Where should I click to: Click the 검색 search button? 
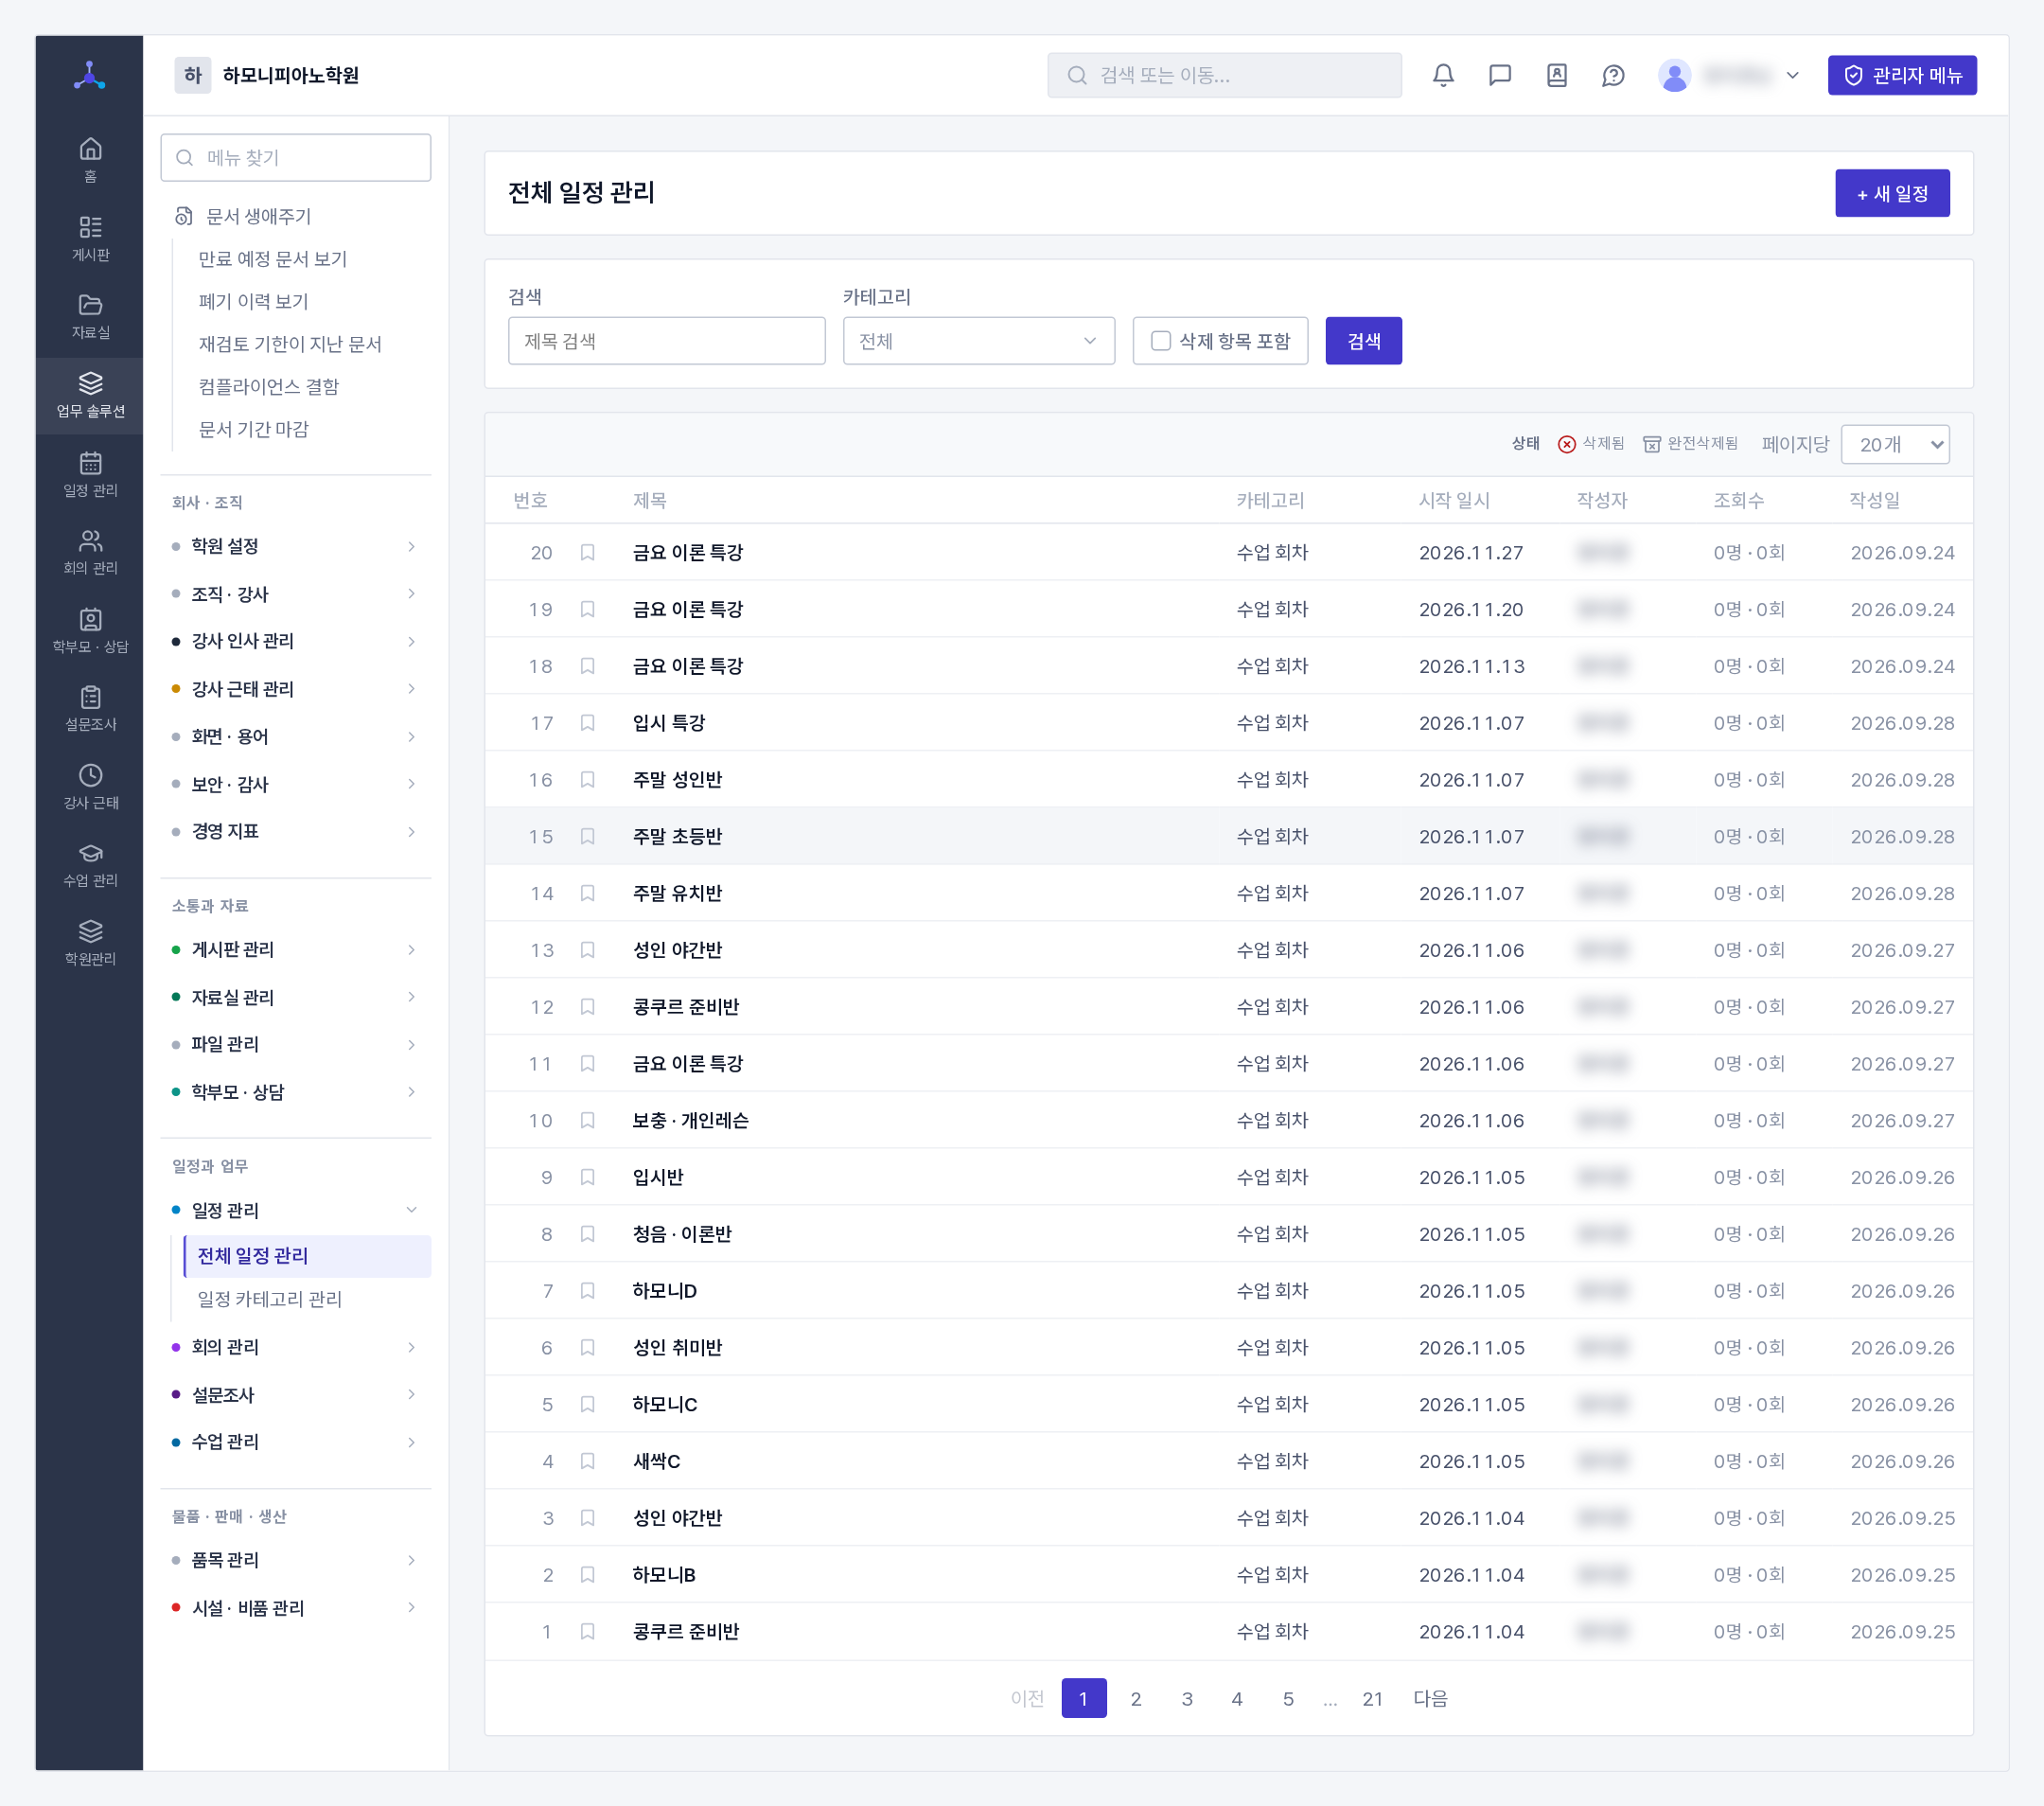pos(1363,341)
